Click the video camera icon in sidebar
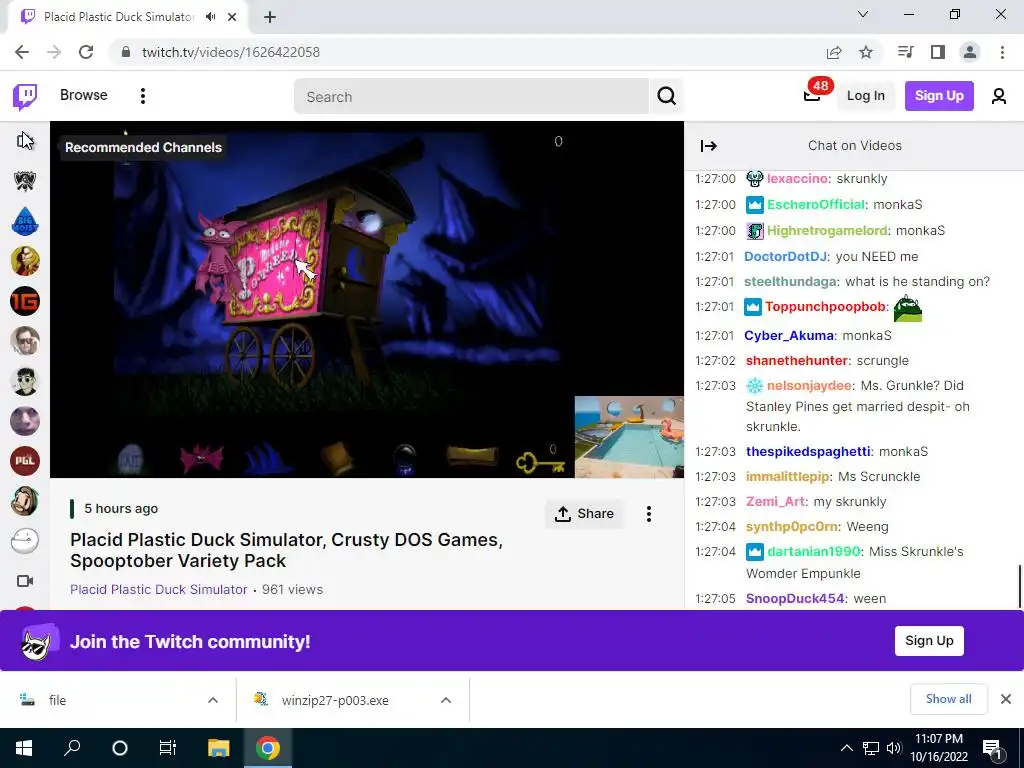 (x=25, y=581)
